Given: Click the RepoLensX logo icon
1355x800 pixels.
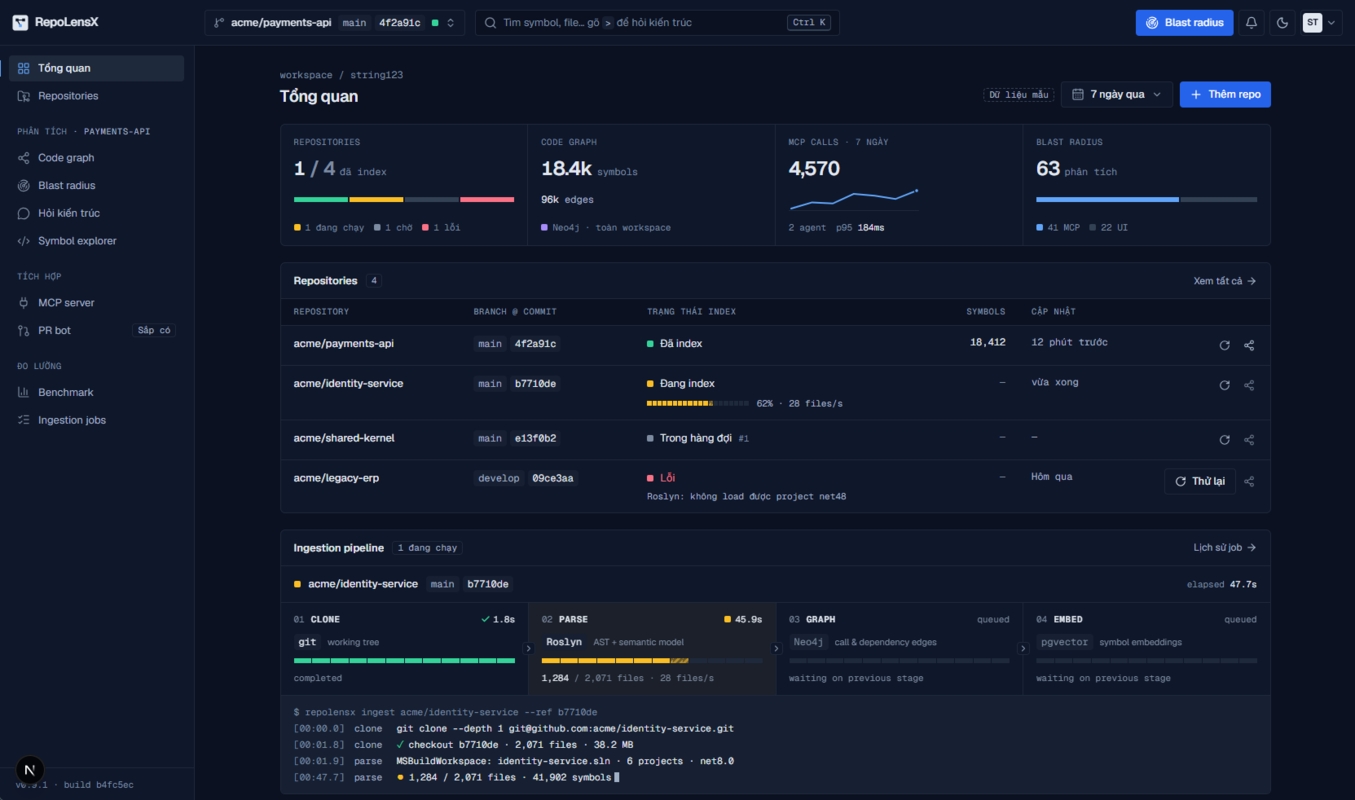Looking at the screenshot, I should click(20, 22).
